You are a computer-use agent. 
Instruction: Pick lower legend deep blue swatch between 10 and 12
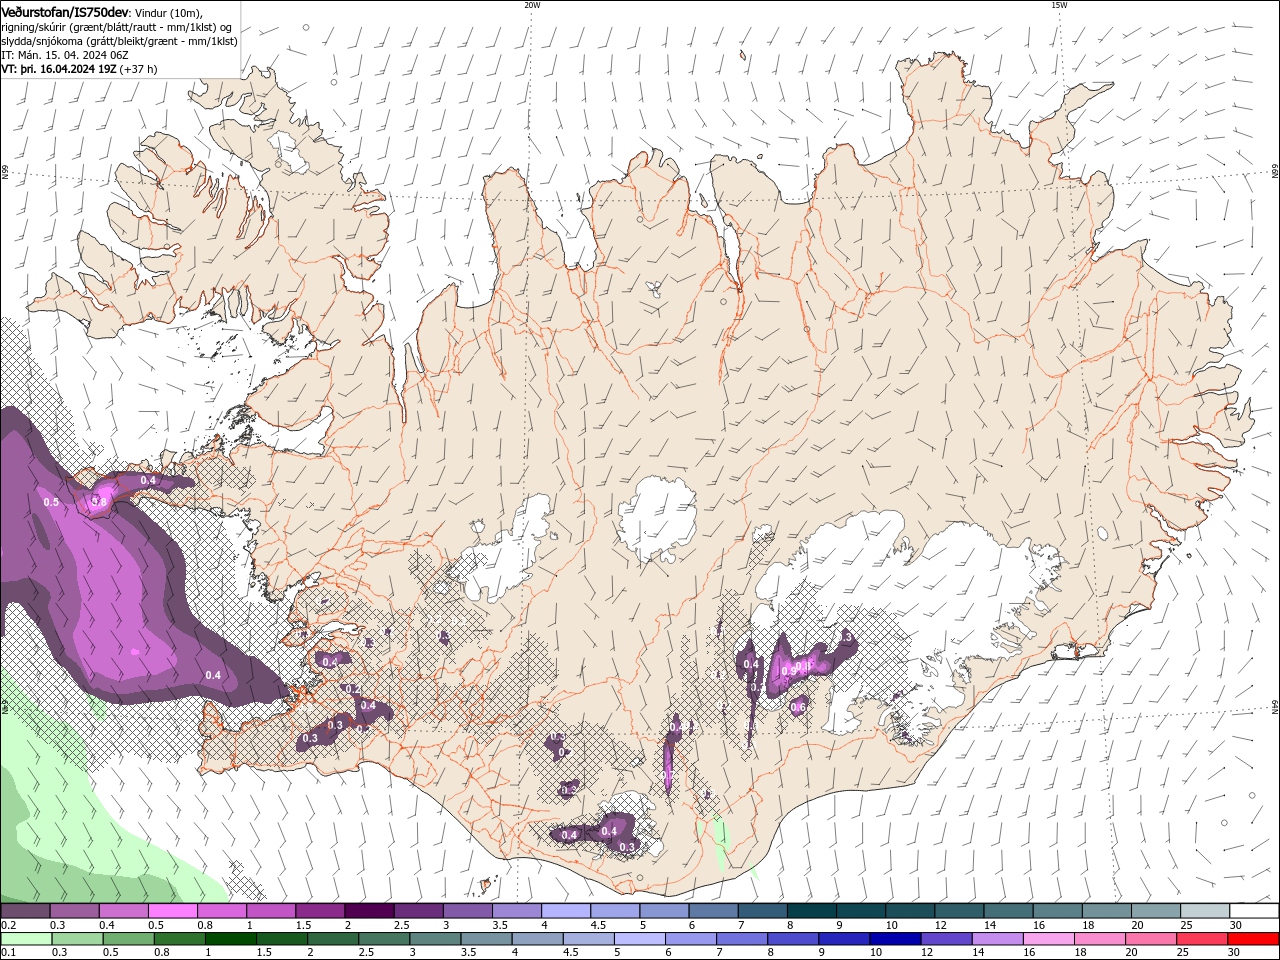pos(896,939)
